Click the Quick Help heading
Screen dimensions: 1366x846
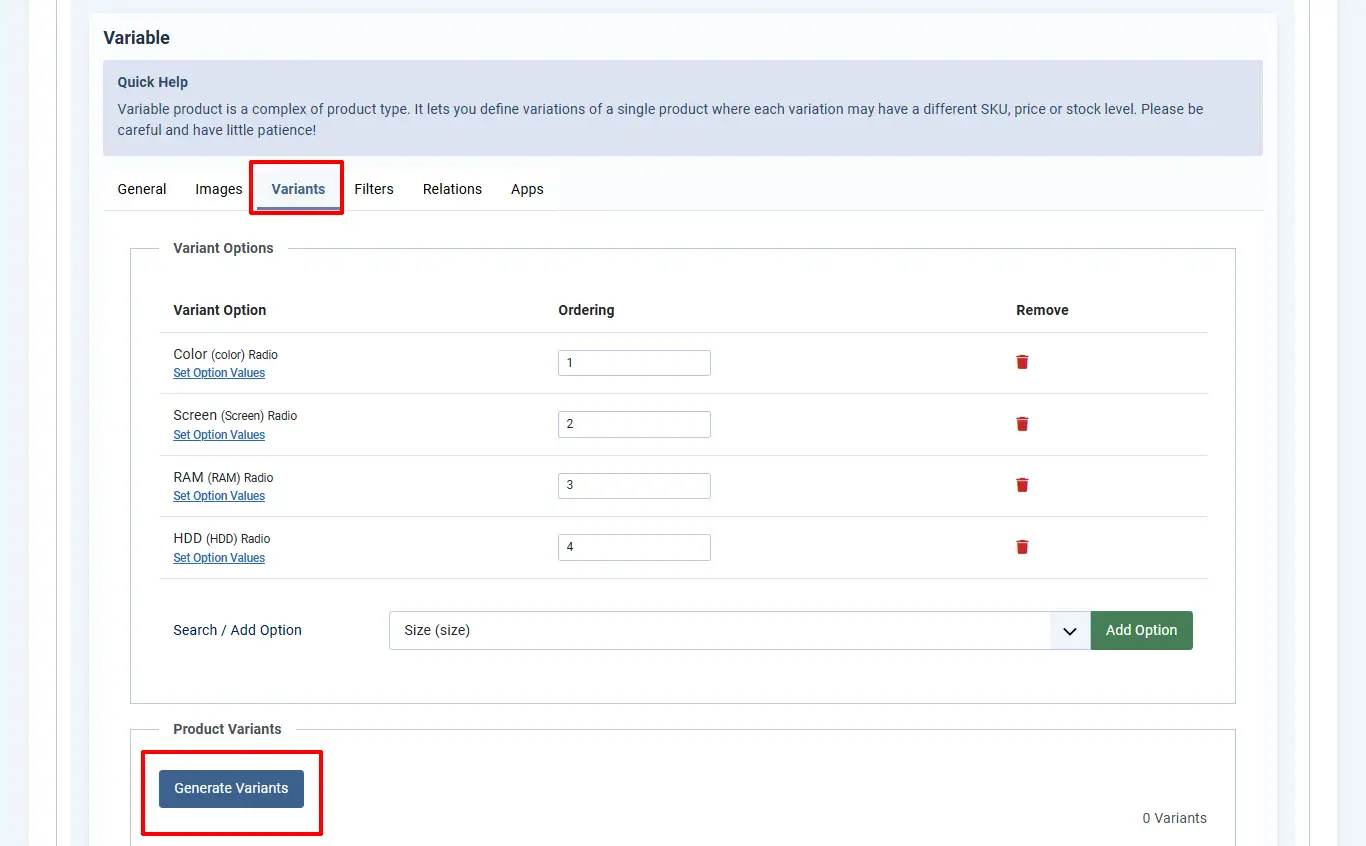(153, 82)
